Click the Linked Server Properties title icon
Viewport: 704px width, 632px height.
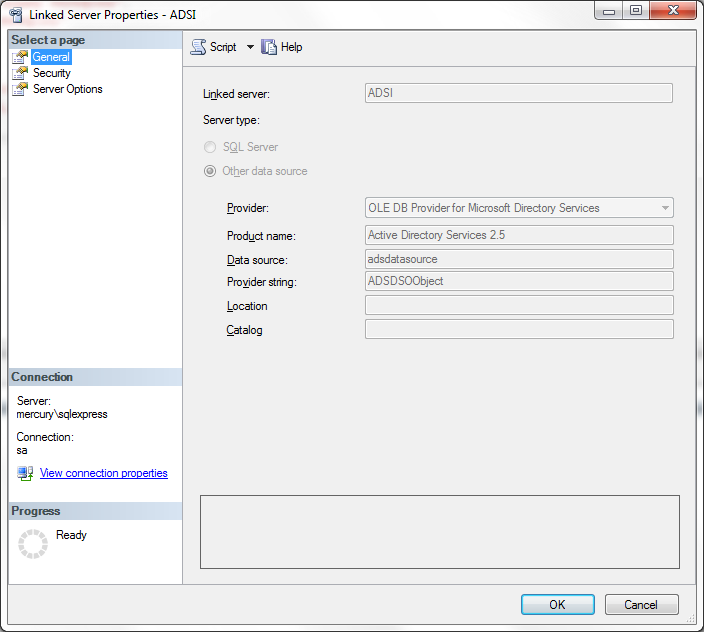pyautogui.click(x=16, y=15)
